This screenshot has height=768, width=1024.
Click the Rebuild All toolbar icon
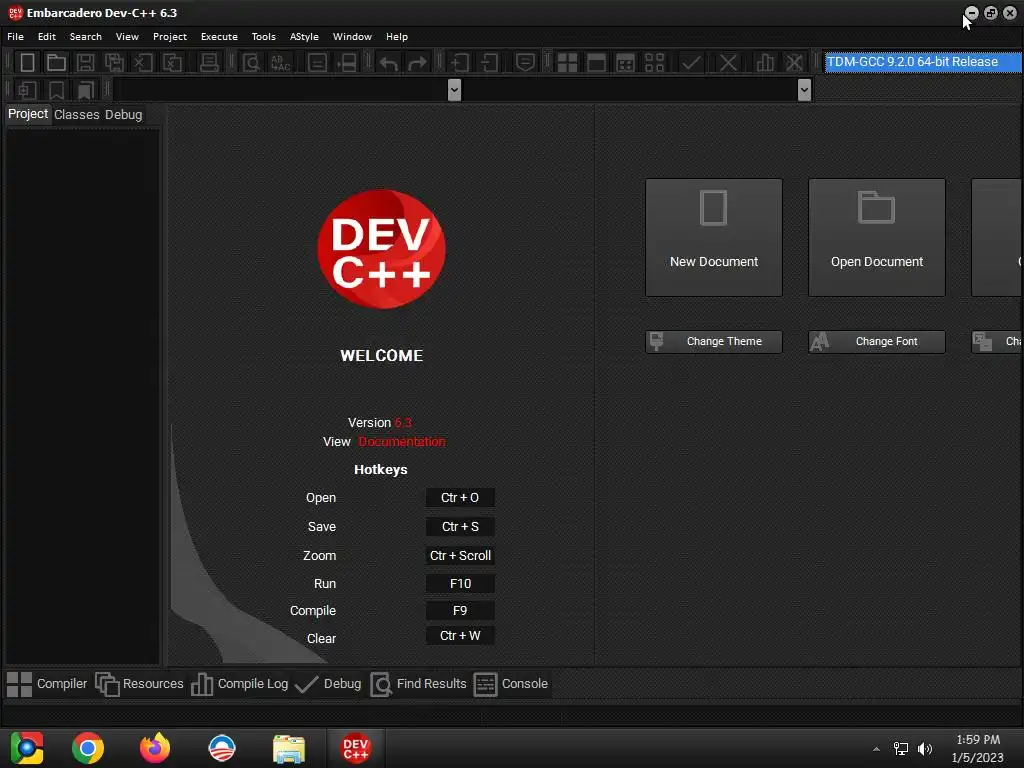click(x=654, y=63)
